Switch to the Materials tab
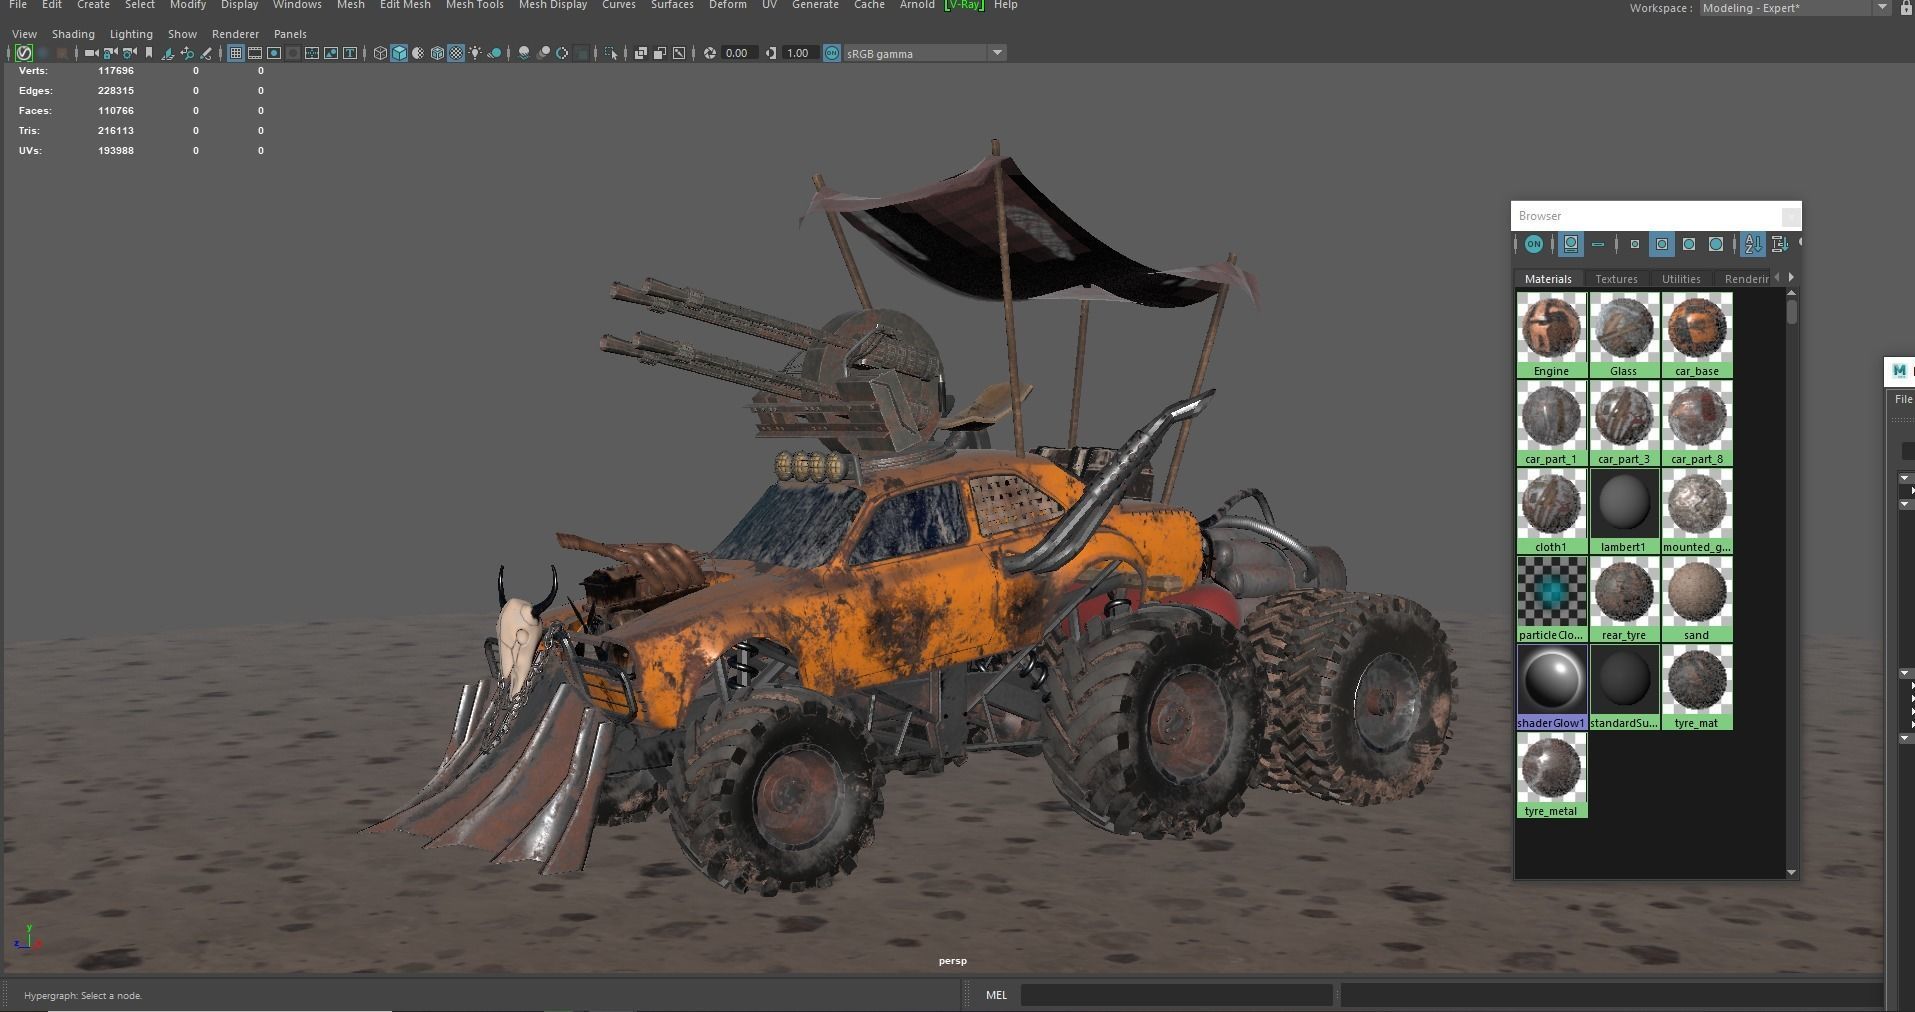Image resolution: width=1915 pixels, height=1012 pixels. click(x=1548, y=279)
